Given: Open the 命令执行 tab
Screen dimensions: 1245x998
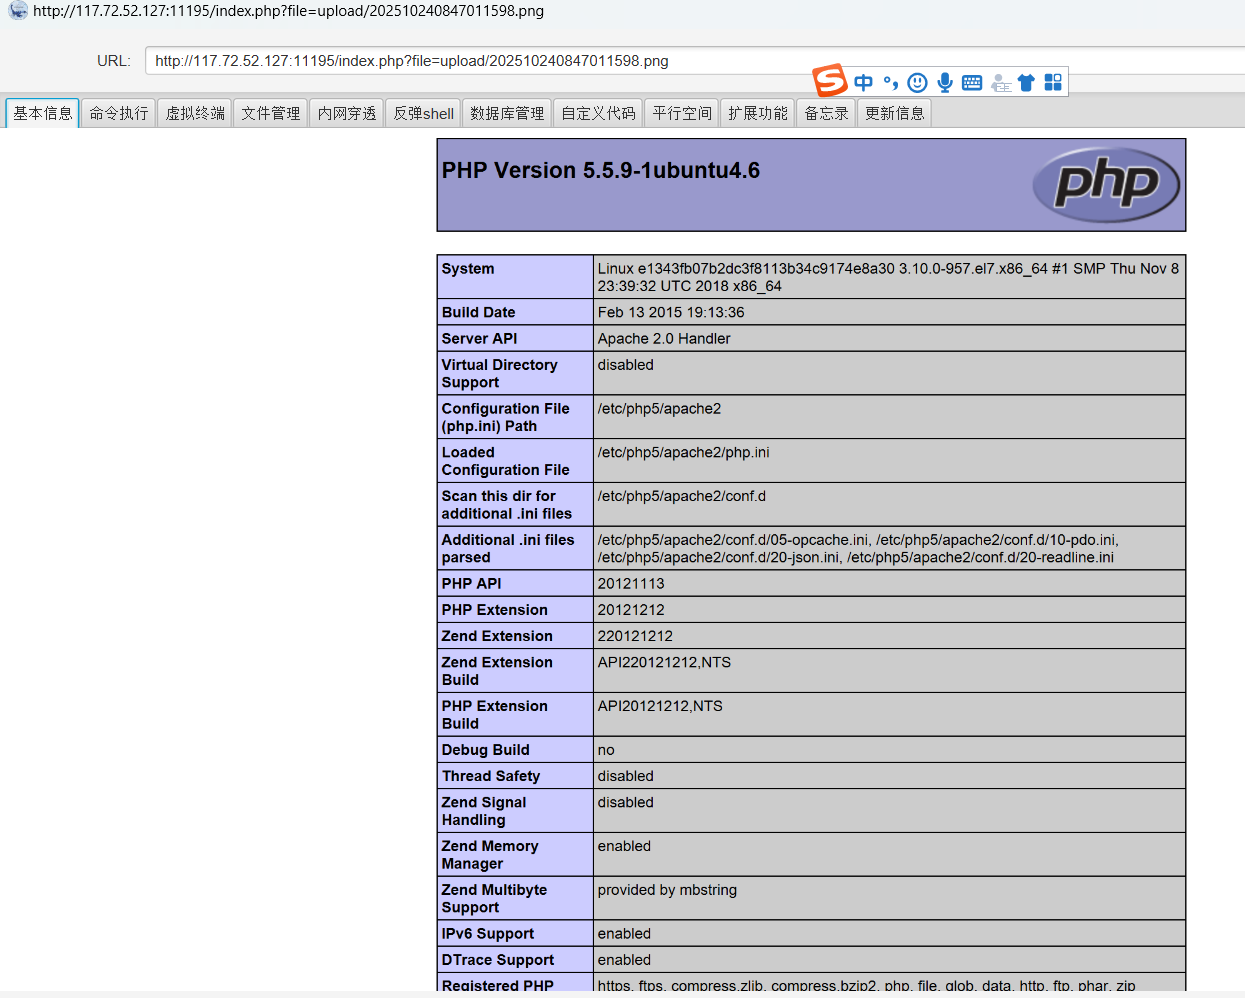Looking at the screenshot, I should [x=118, y=113].
